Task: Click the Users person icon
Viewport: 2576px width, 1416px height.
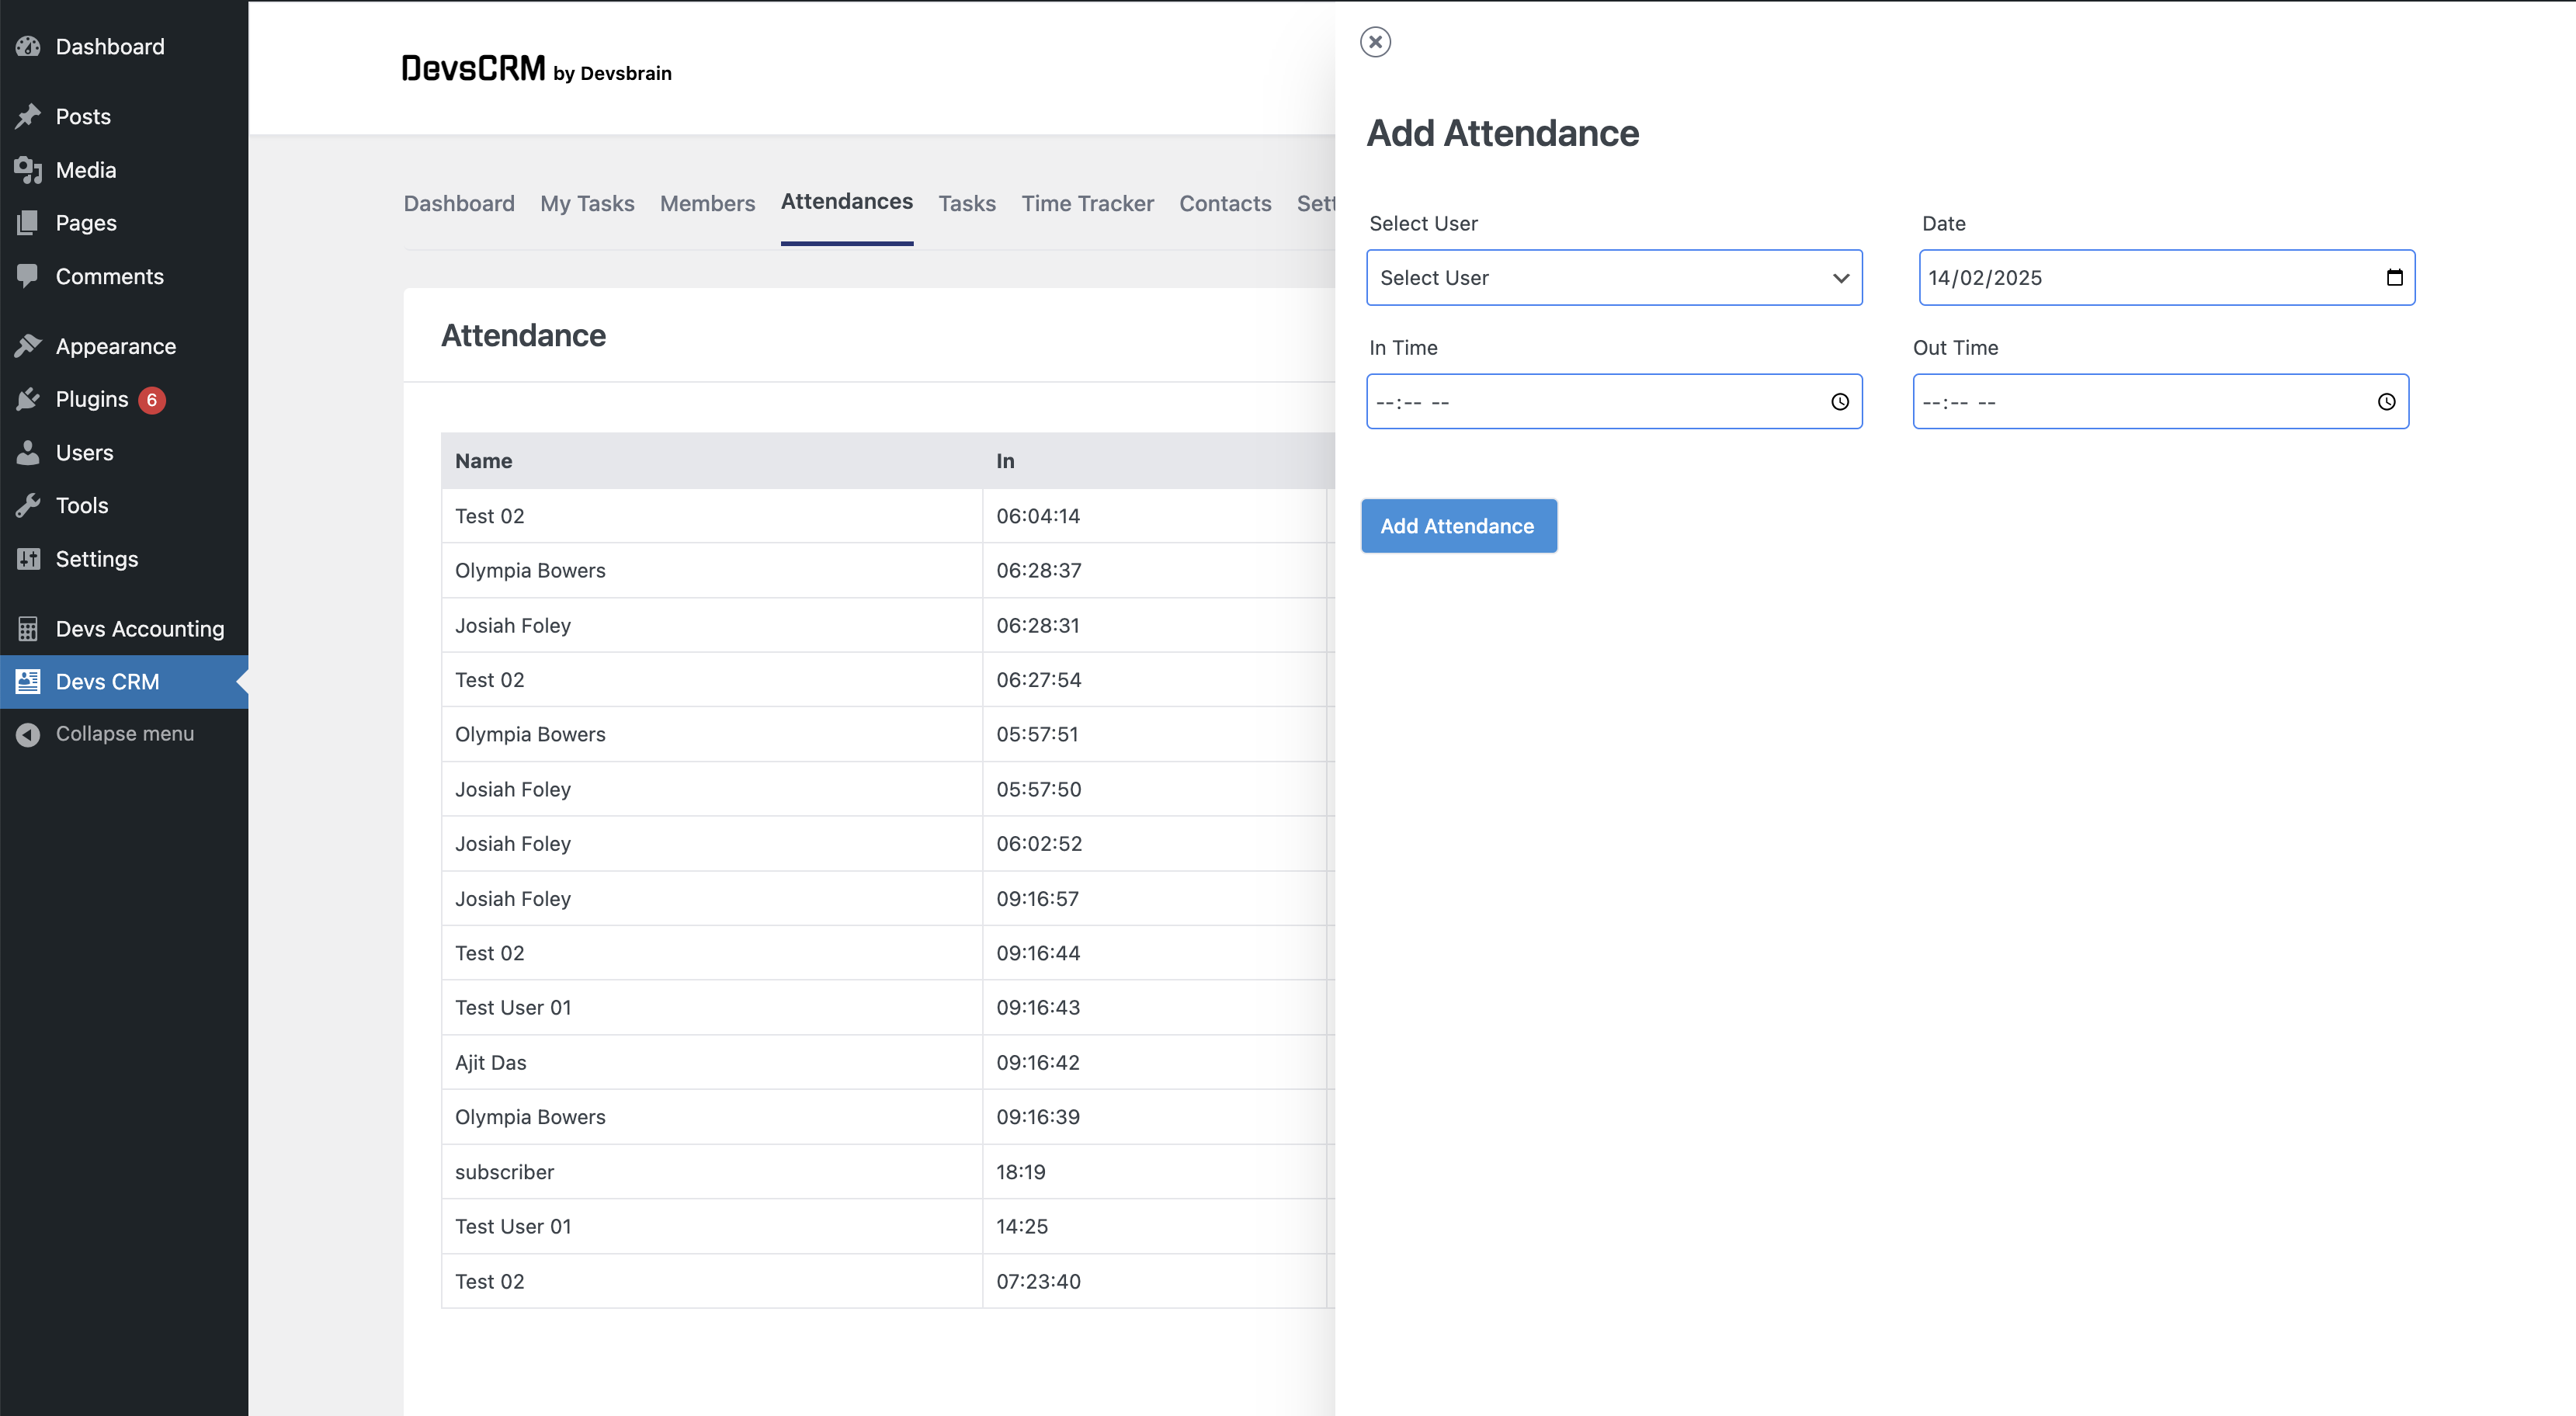Action: 28,453
